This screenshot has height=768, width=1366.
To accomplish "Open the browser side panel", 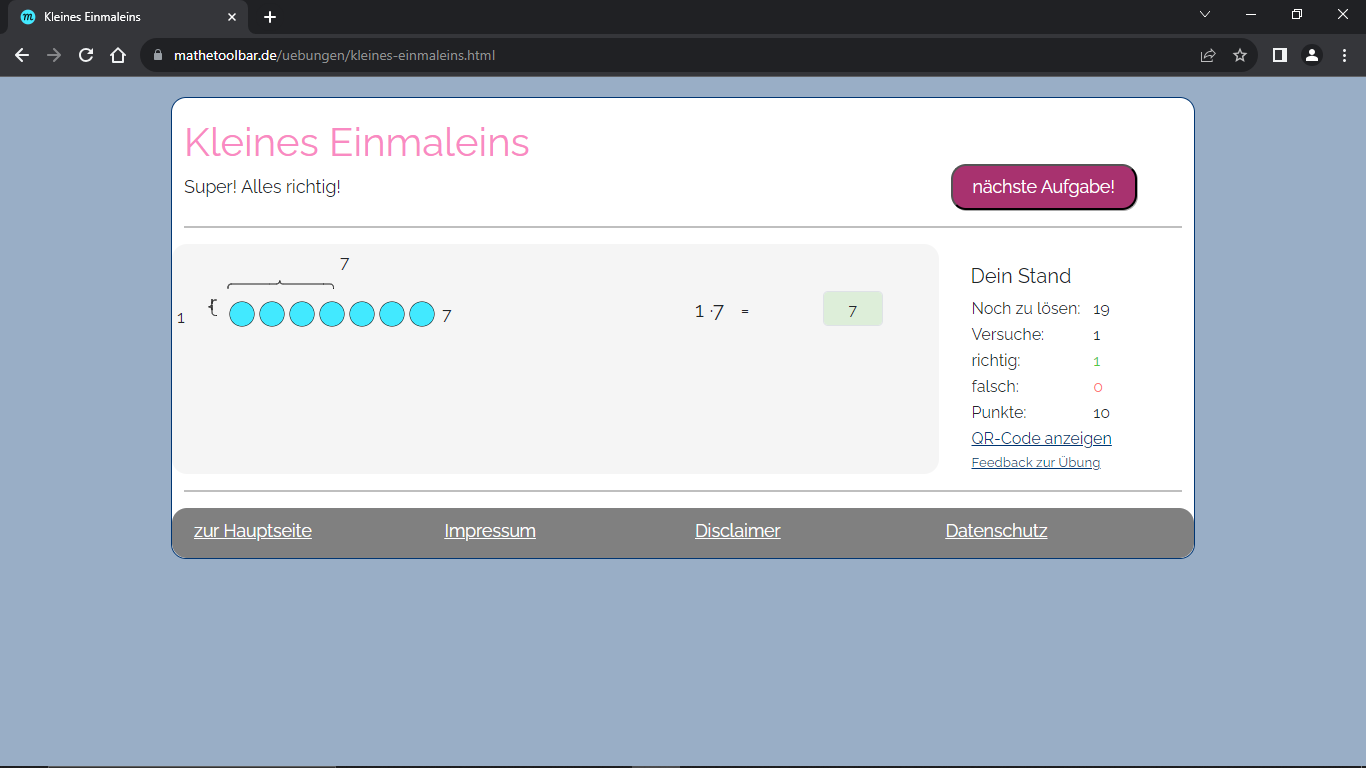I will click(x=1279, y=56).
